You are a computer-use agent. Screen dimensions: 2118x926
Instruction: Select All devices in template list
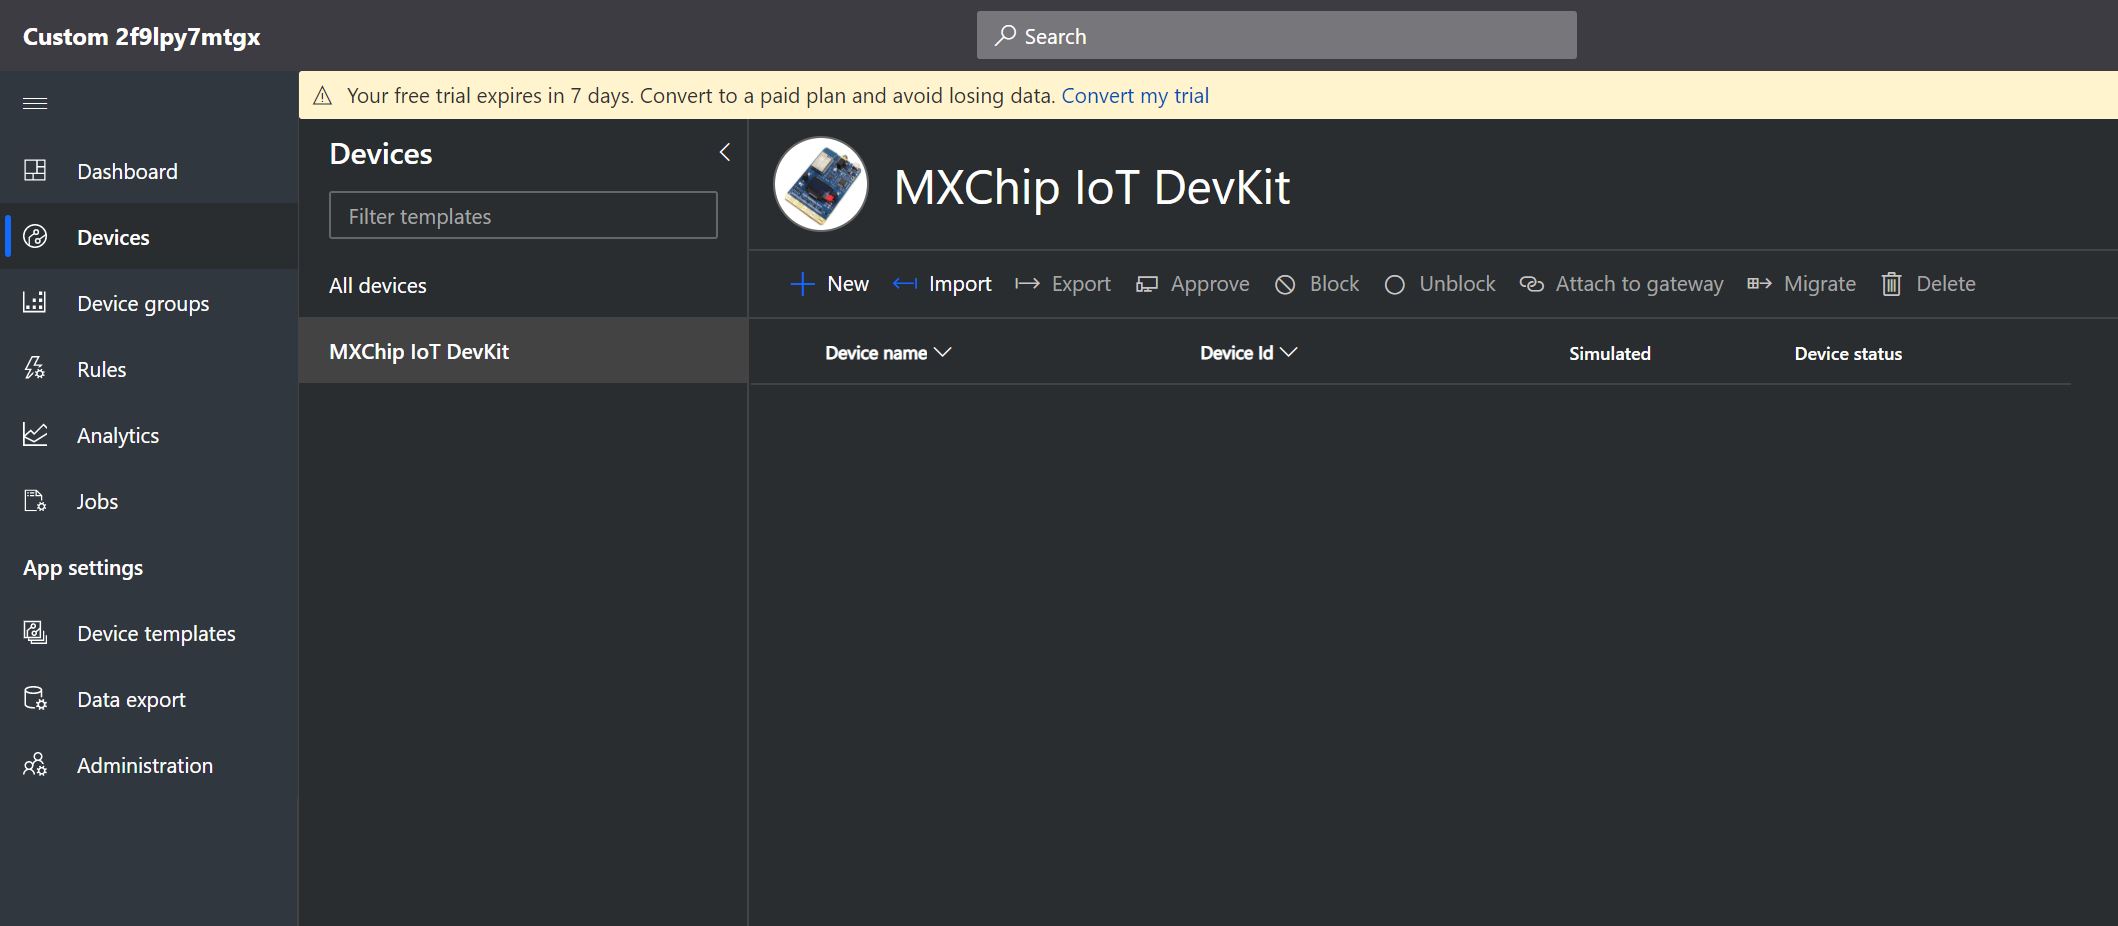tap(378, 286)
